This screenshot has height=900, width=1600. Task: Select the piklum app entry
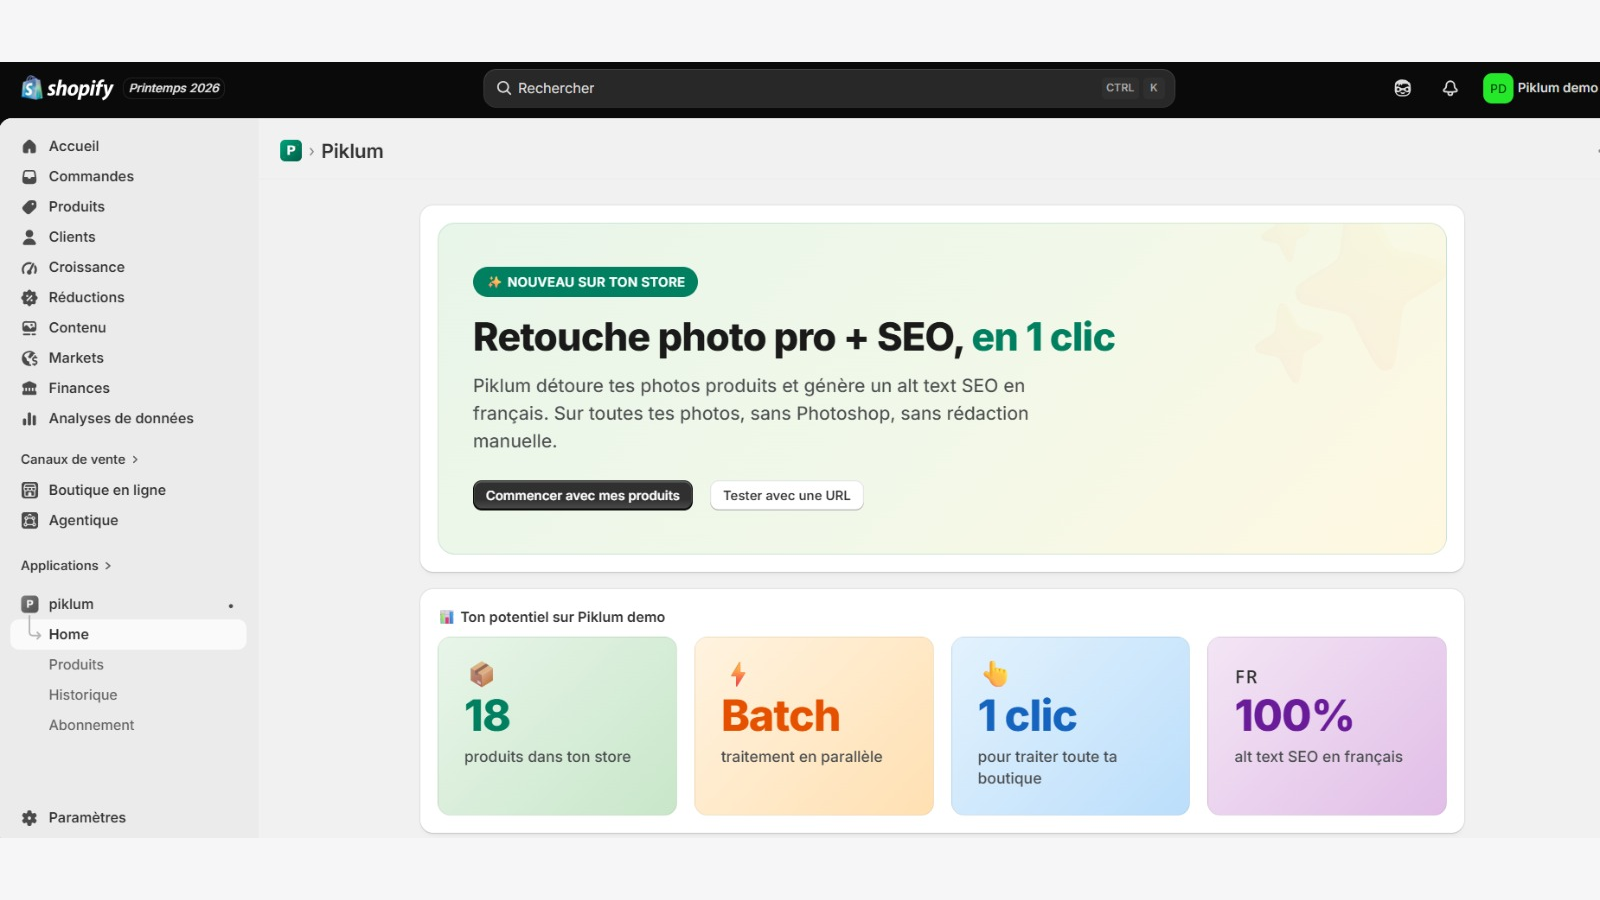click(x=71, y=604)
